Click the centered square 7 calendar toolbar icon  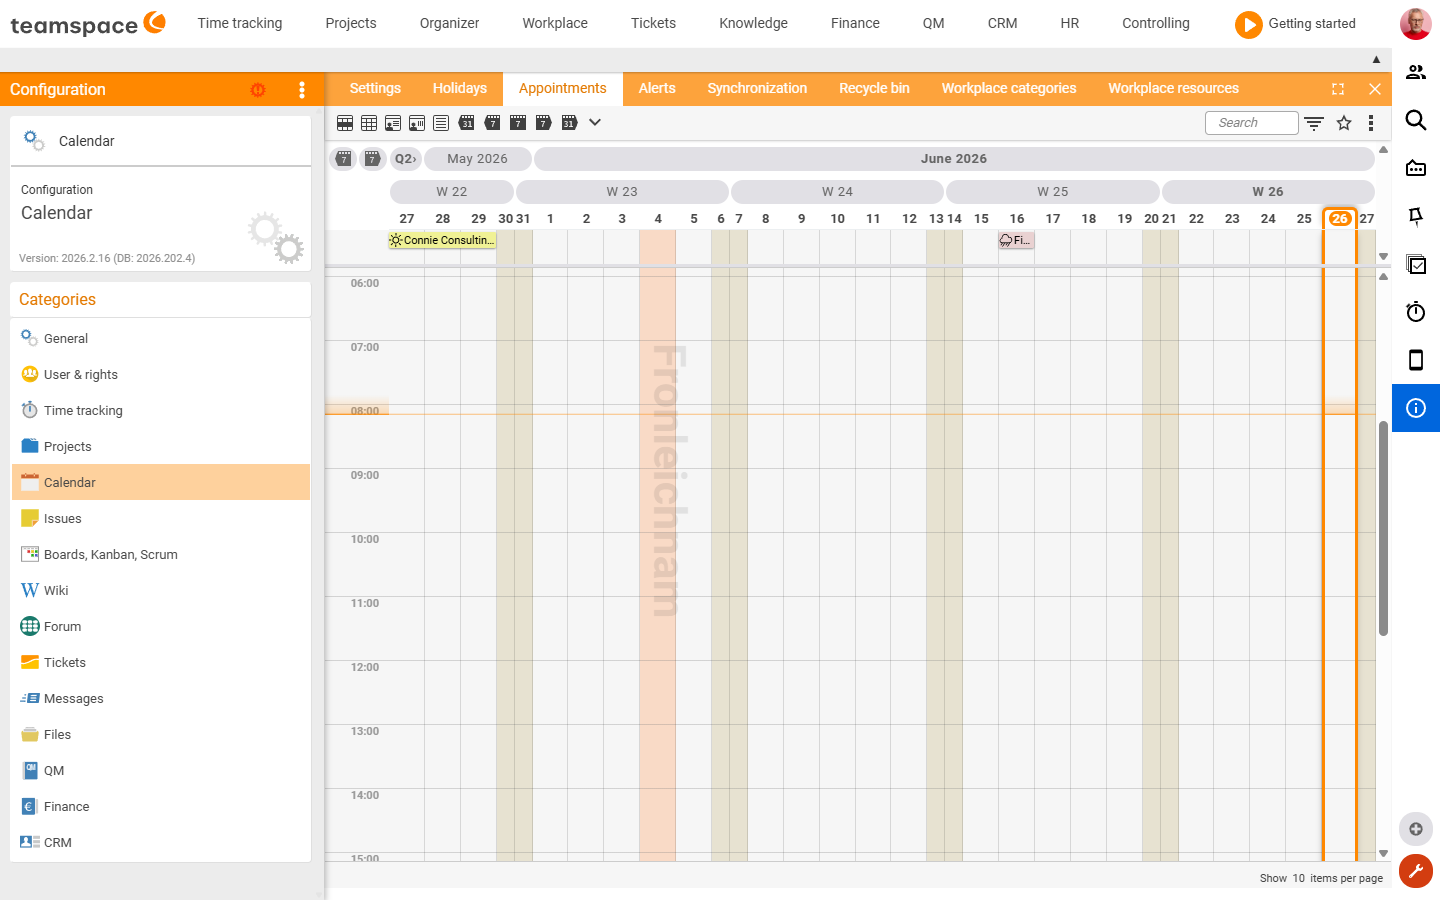point(518,123)
